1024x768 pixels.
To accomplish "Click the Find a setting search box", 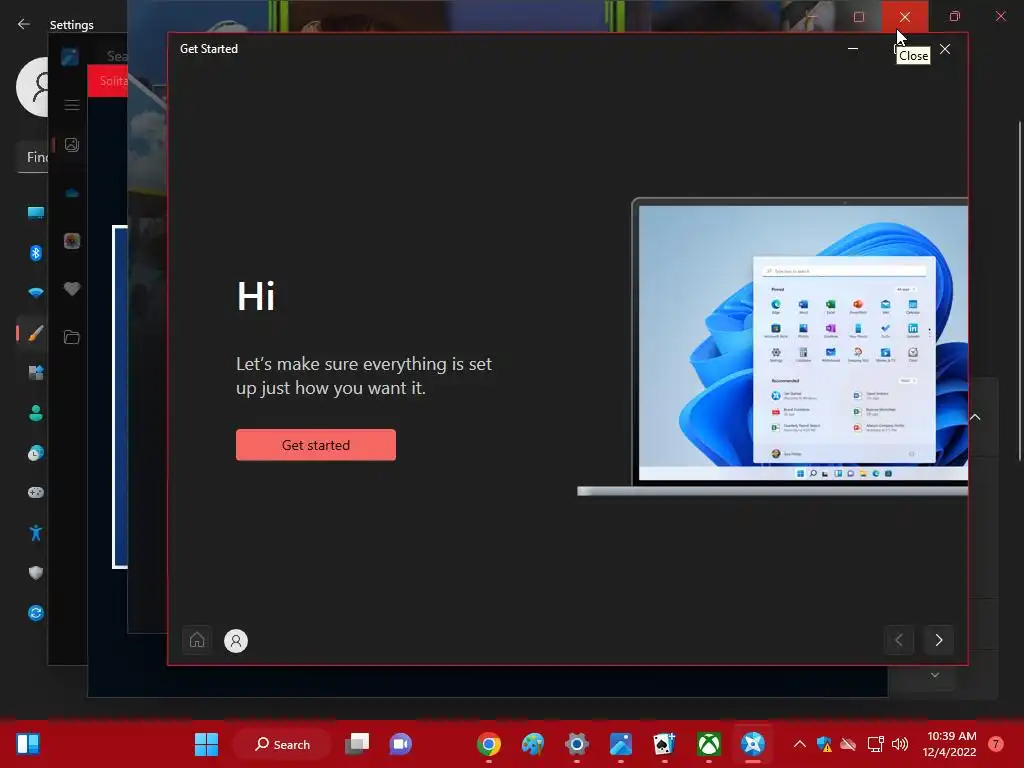I will click(x=33, y=157).
